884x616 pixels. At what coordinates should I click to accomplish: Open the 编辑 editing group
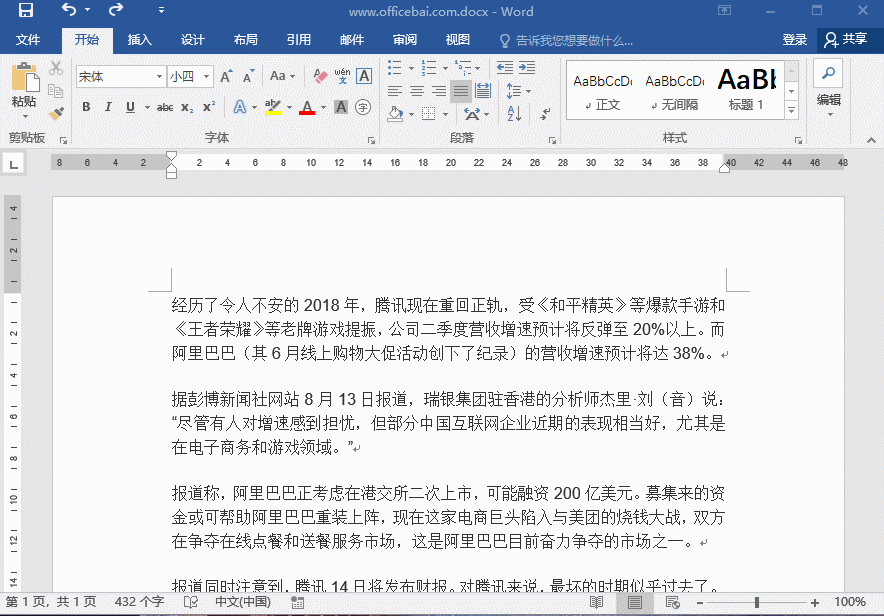coord(828,89)
